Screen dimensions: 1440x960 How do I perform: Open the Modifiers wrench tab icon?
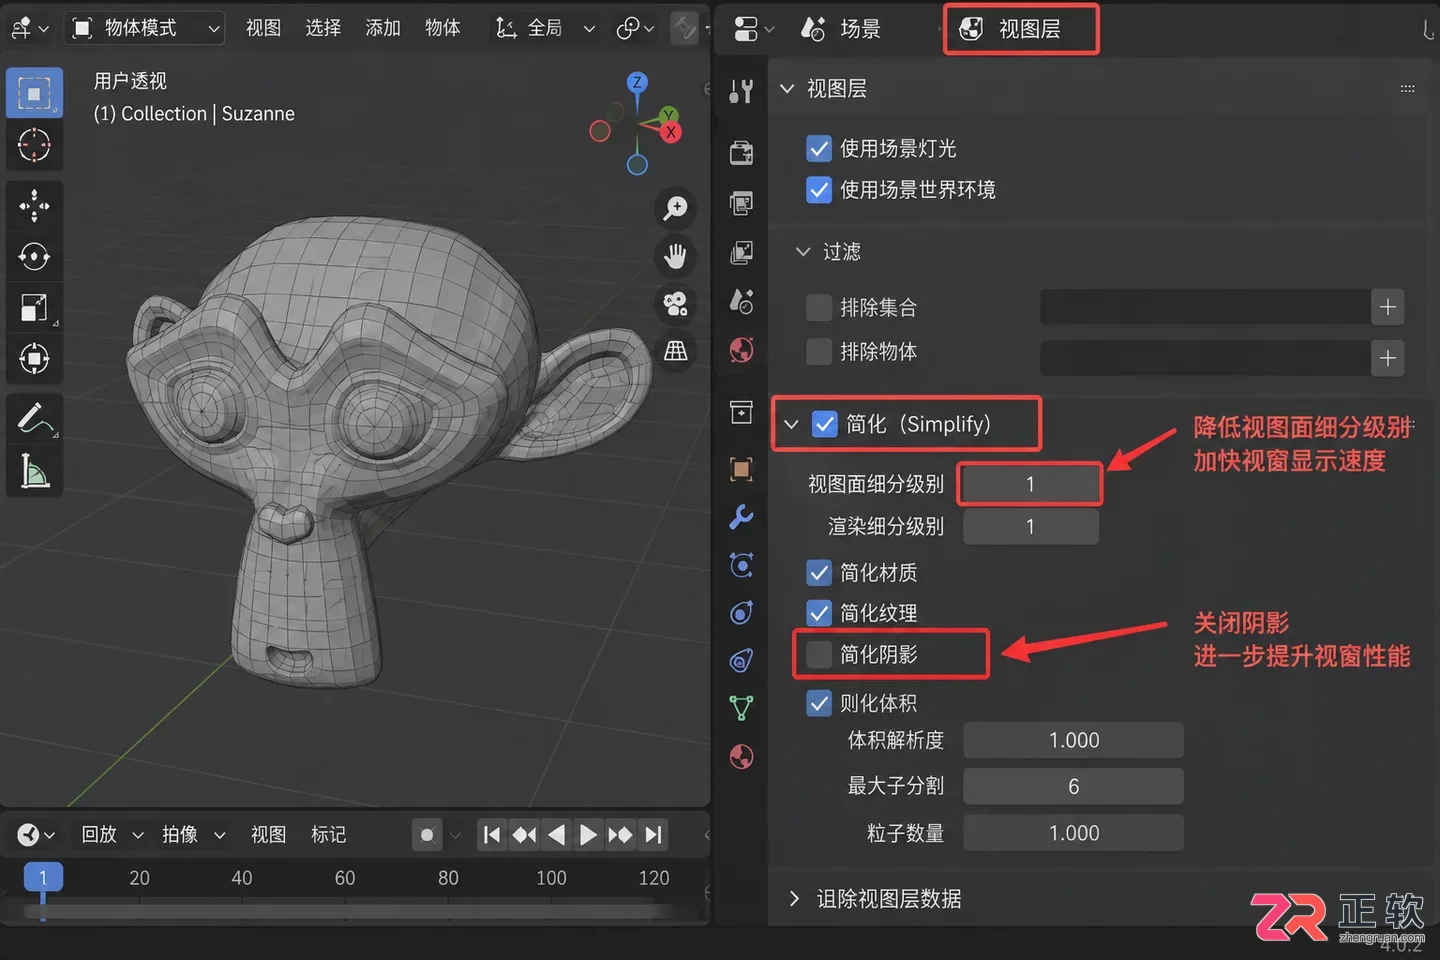click(x=741, y=517)
